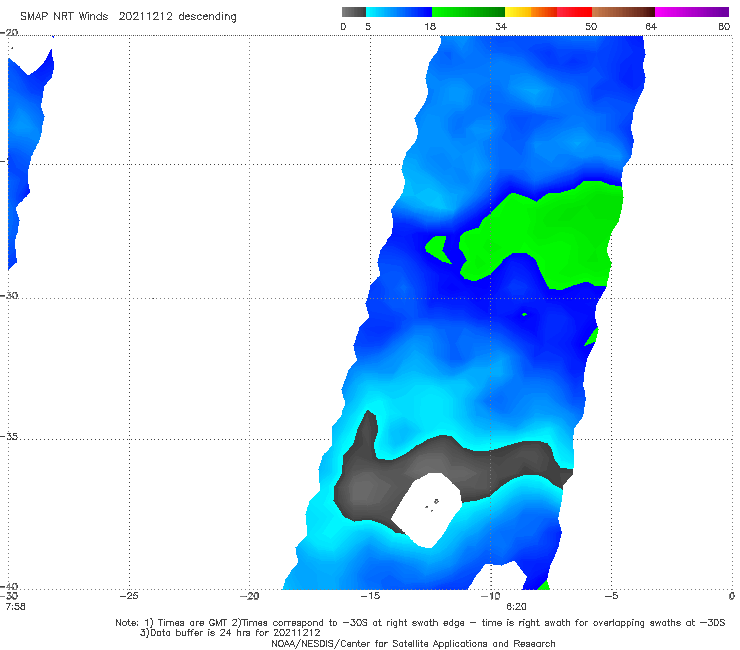The width and height of the screenshot is (740, 650).
Task: Click the 'Data buffer is 24 hrs' note
Action: pos(230,633)
